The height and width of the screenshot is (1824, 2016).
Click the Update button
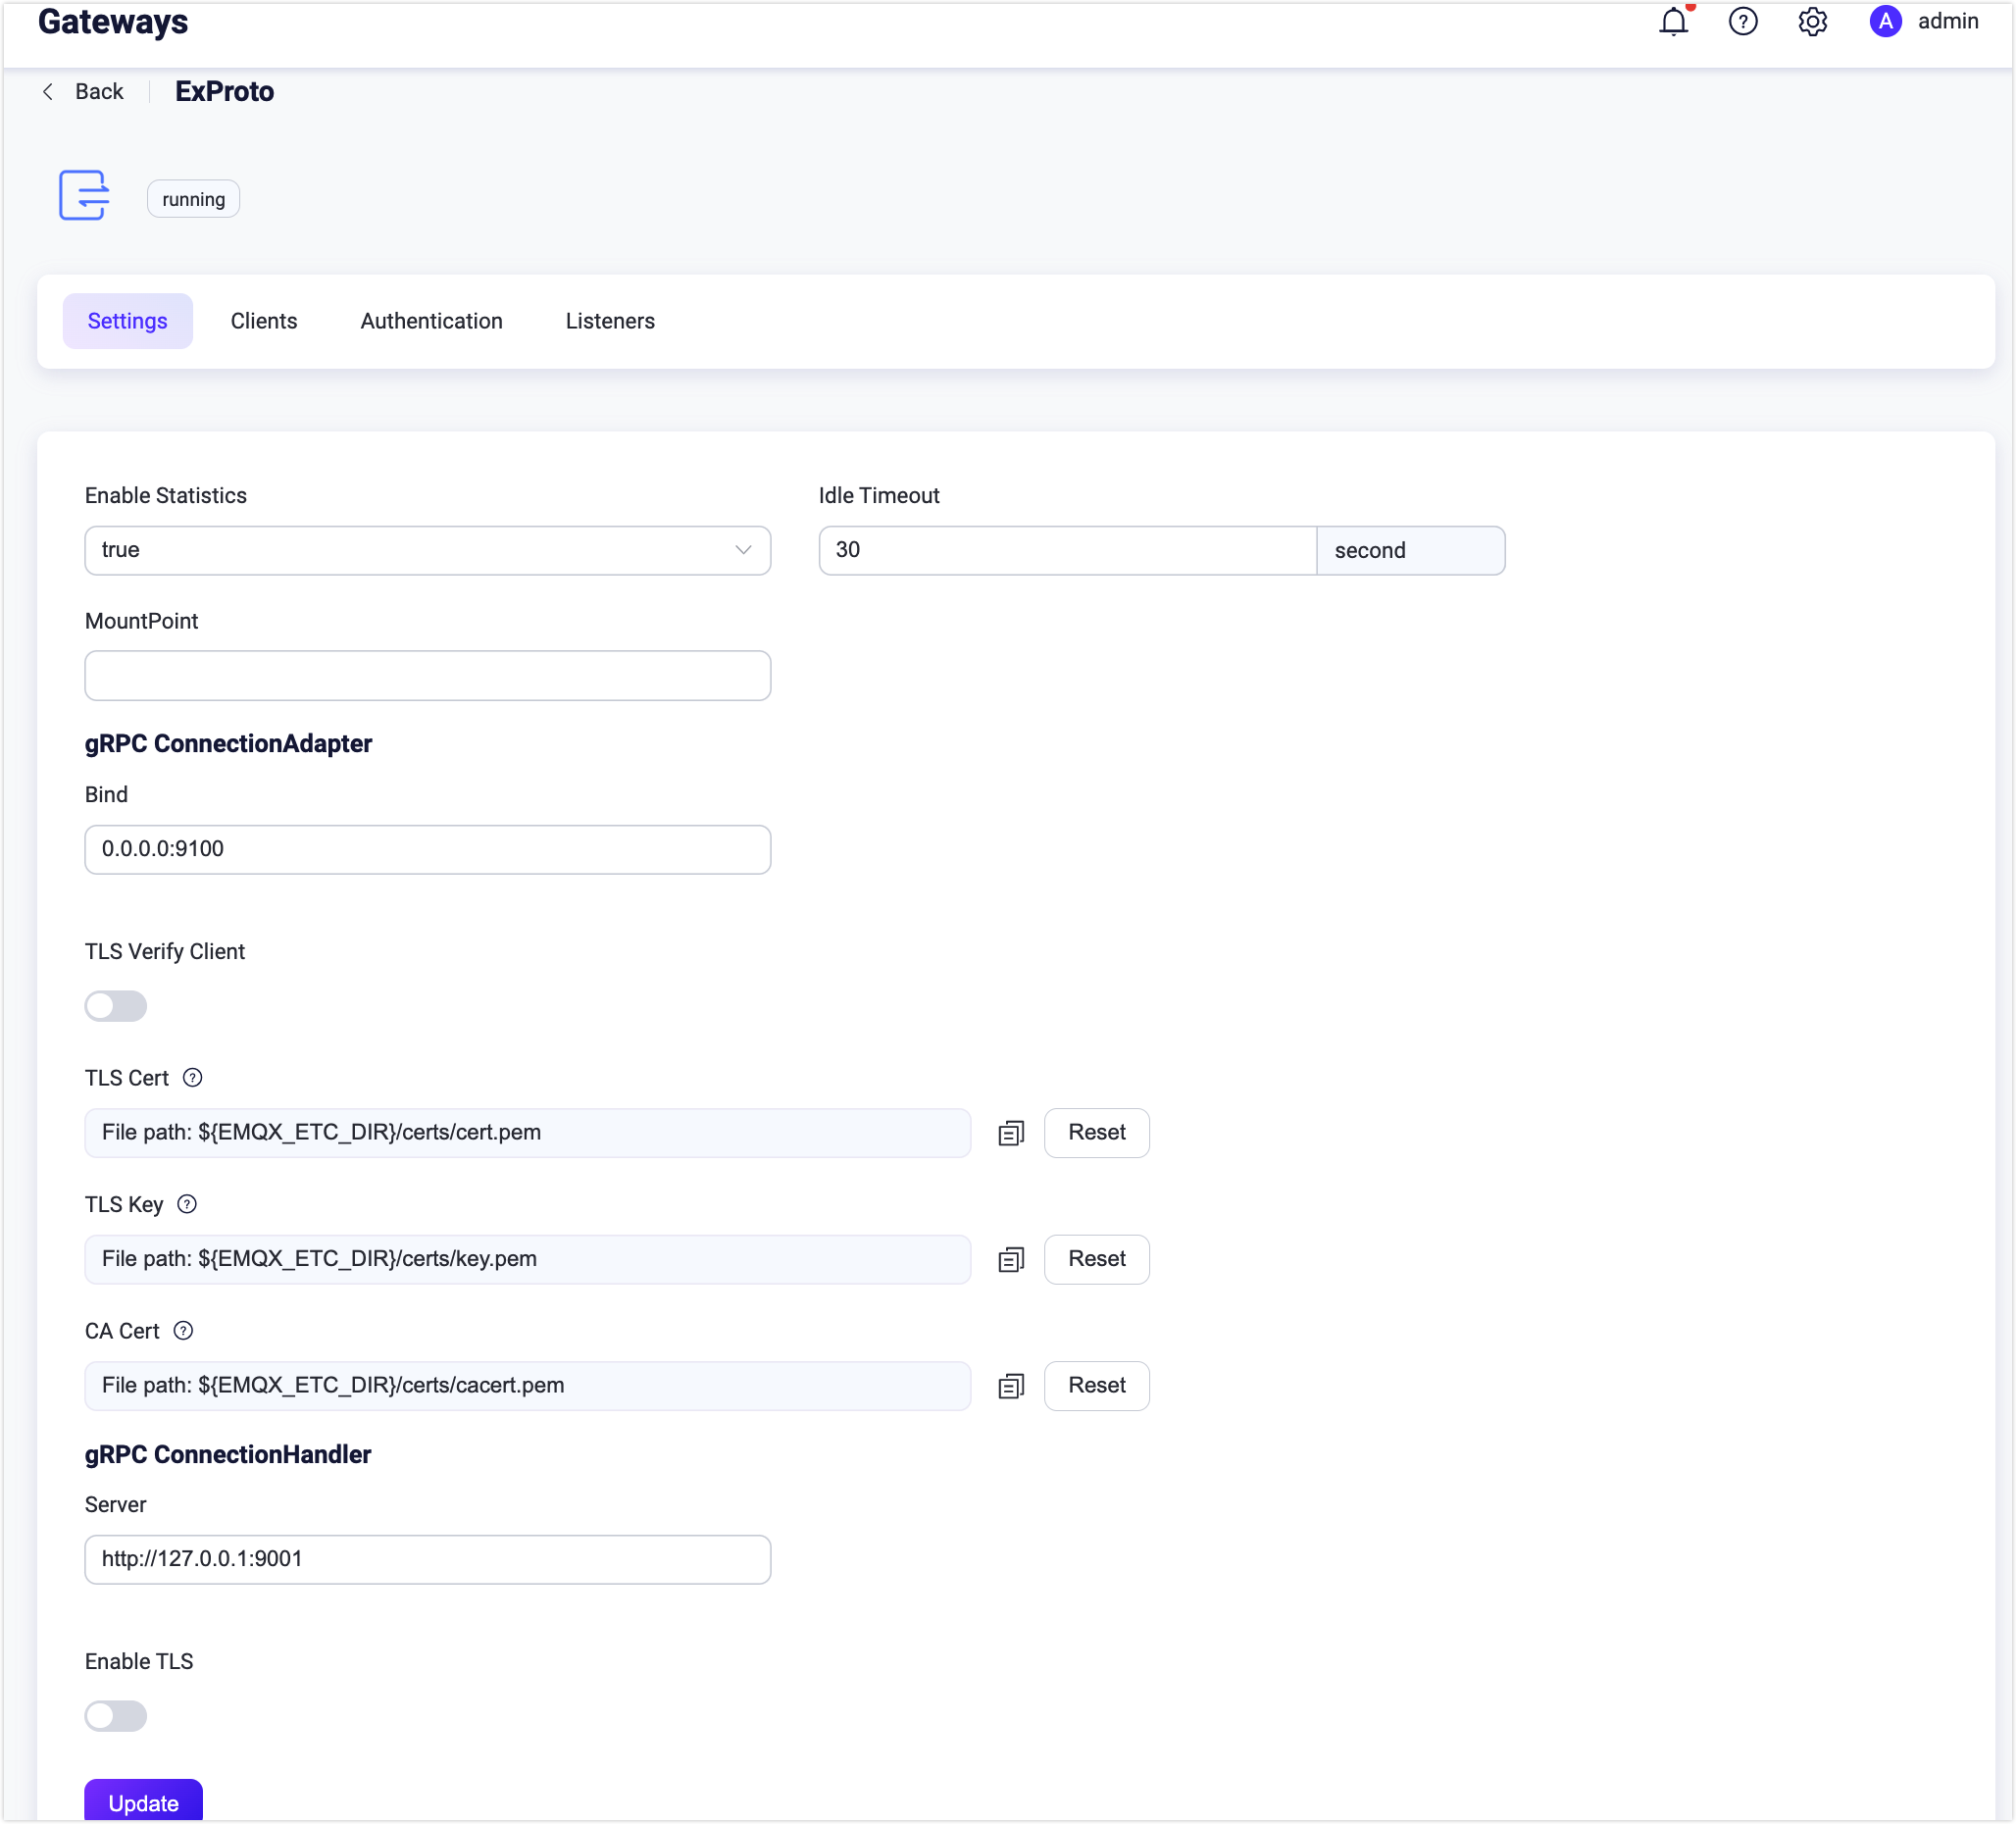pyautogui.click(x=143, y=1802)
